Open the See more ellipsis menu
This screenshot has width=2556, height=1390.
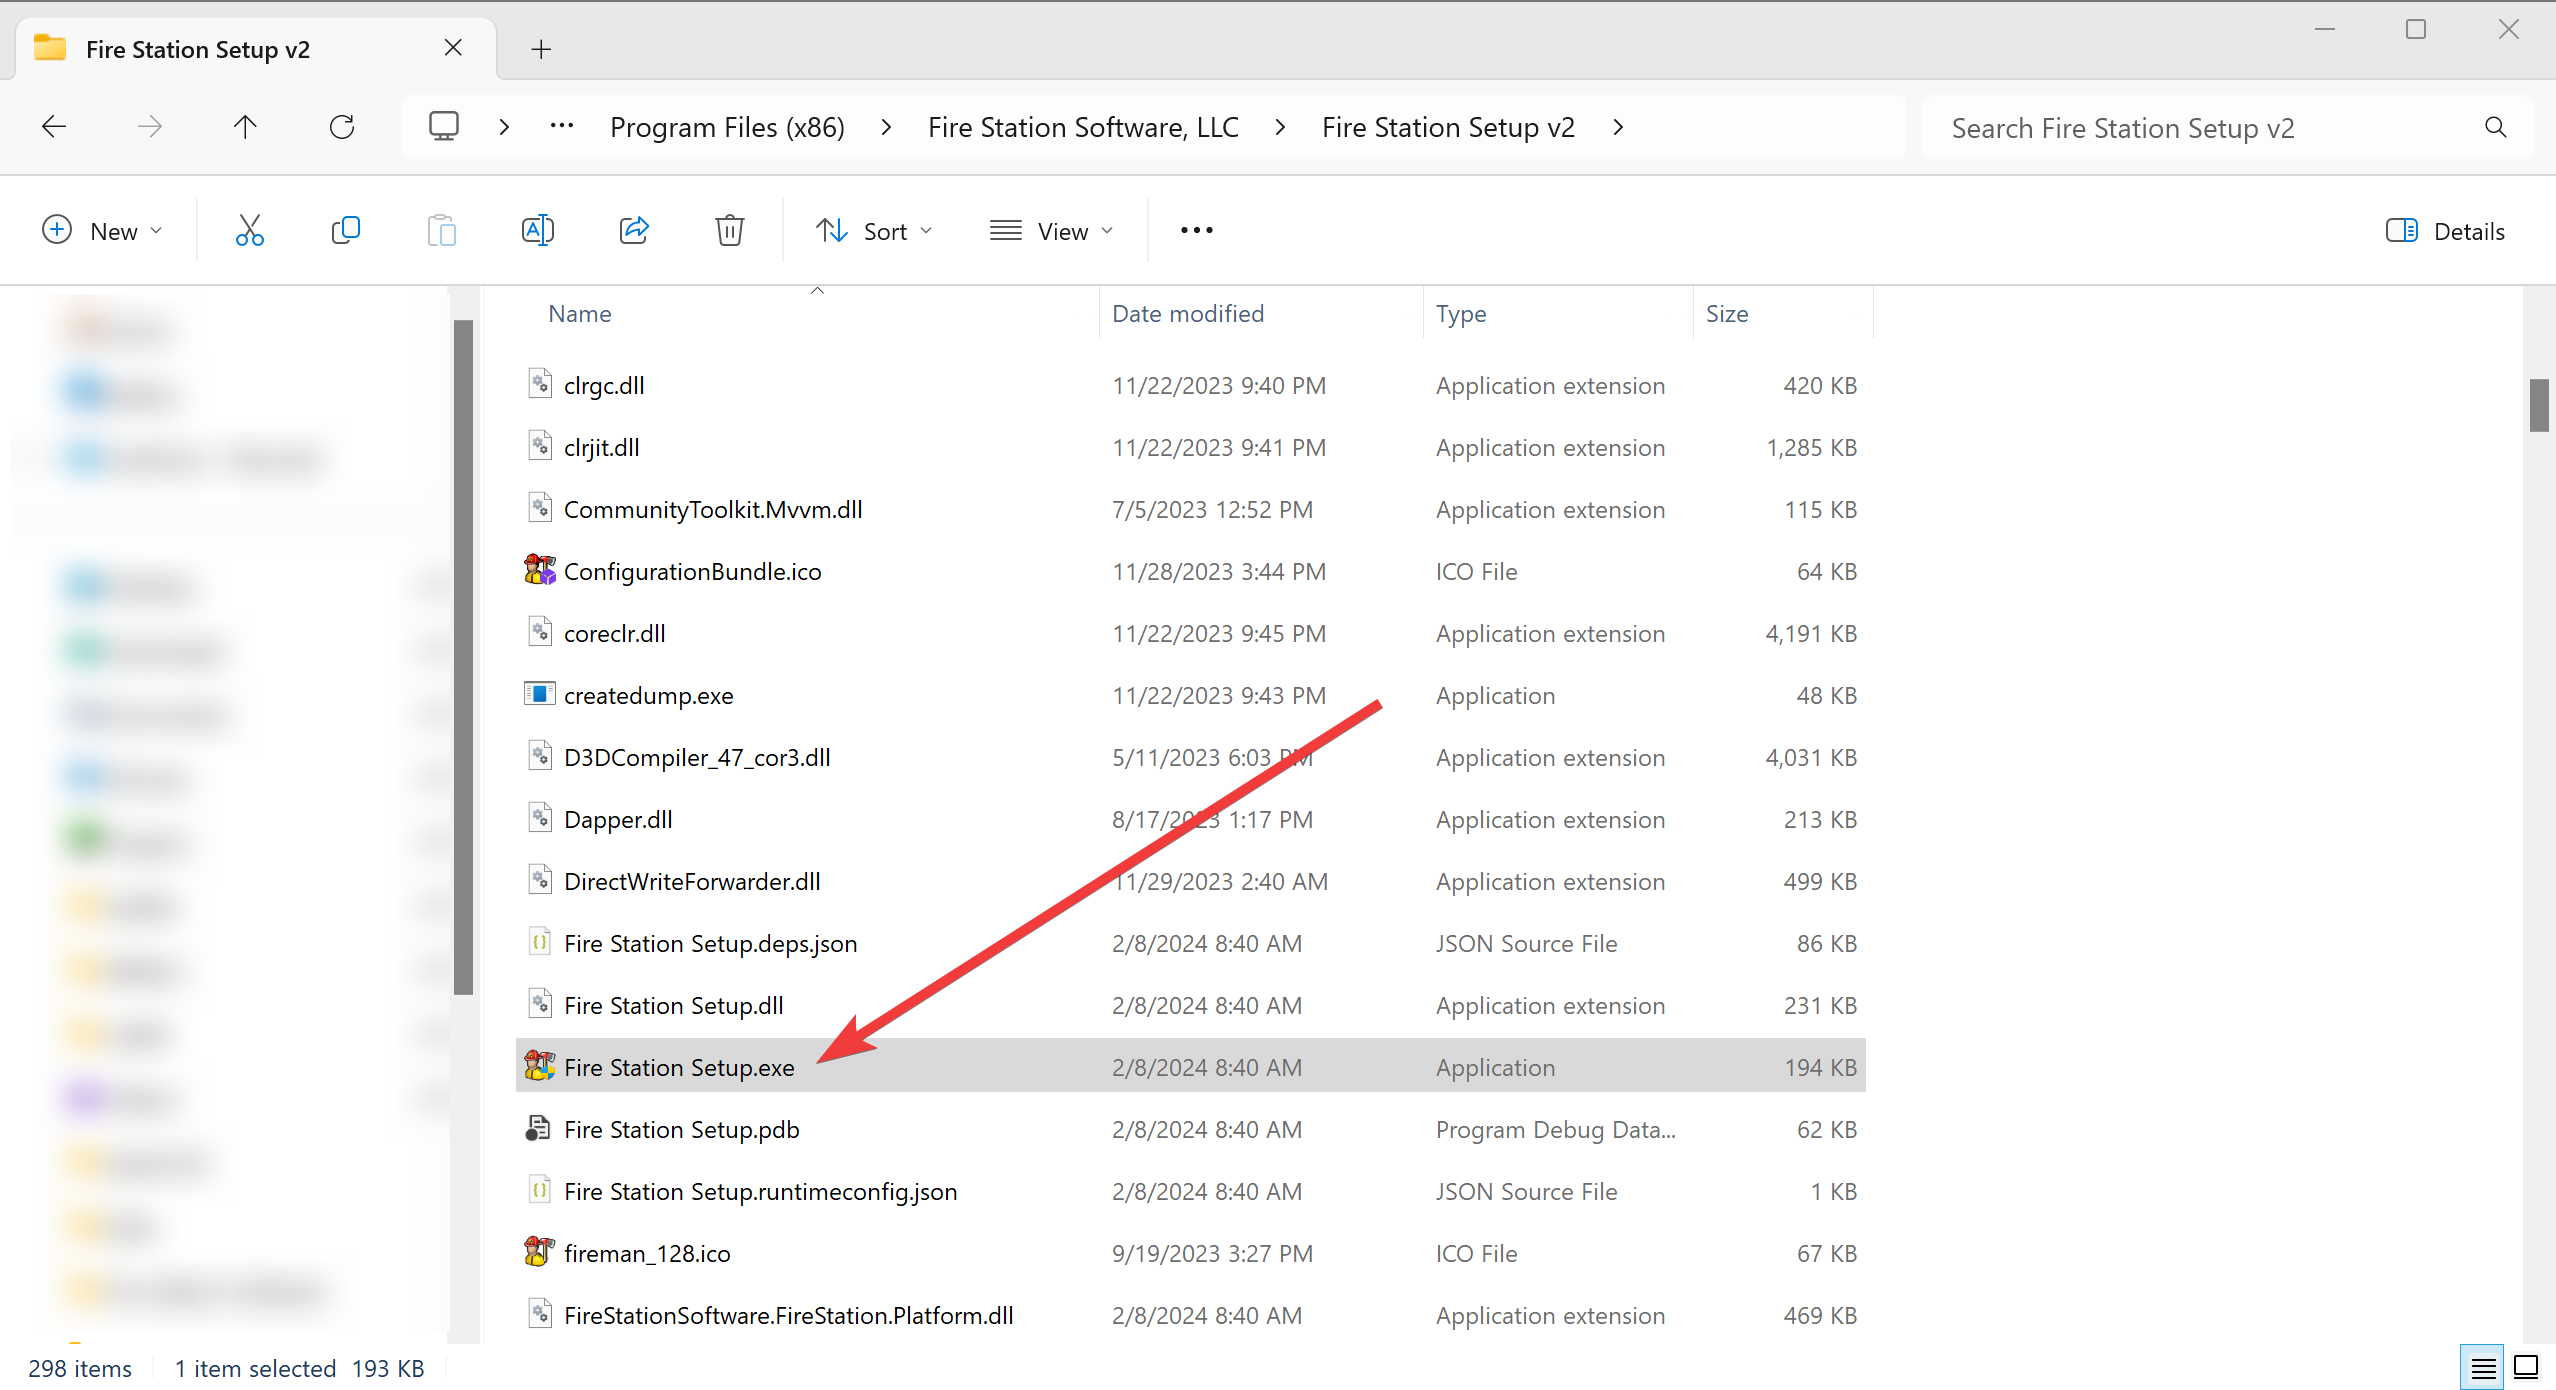coord(1196,231)
